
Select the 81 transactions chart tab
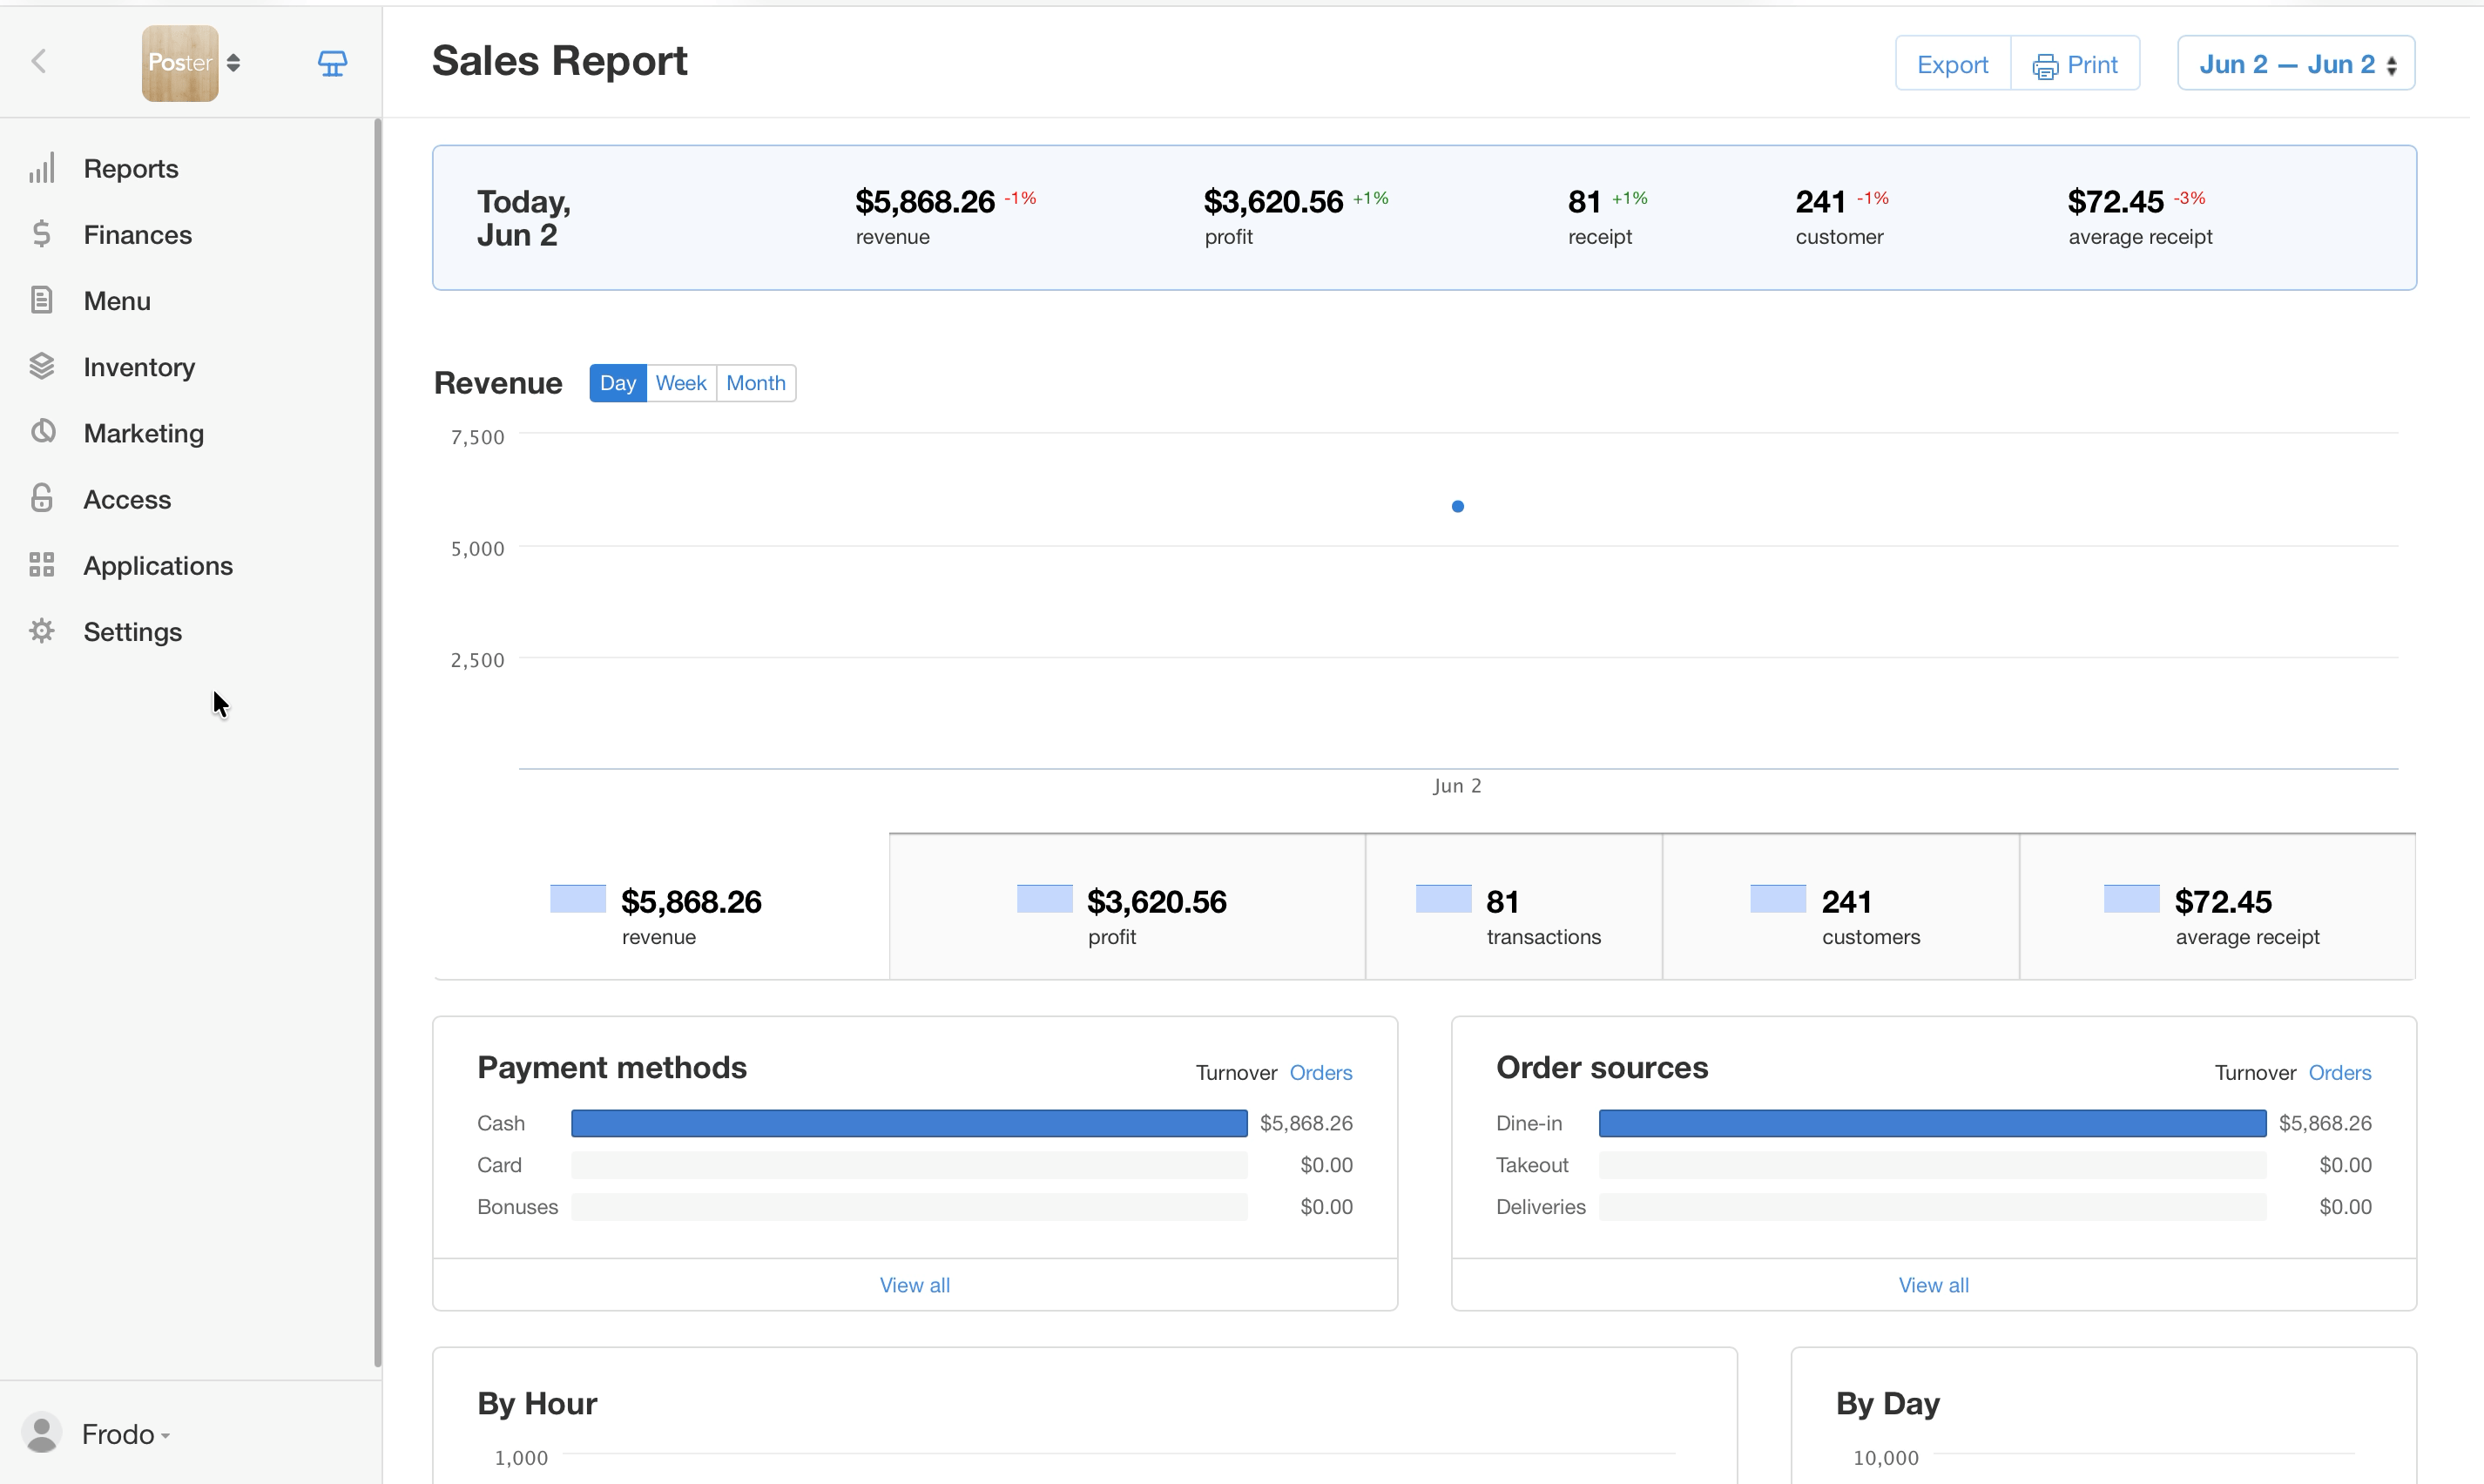(1514, 907)
